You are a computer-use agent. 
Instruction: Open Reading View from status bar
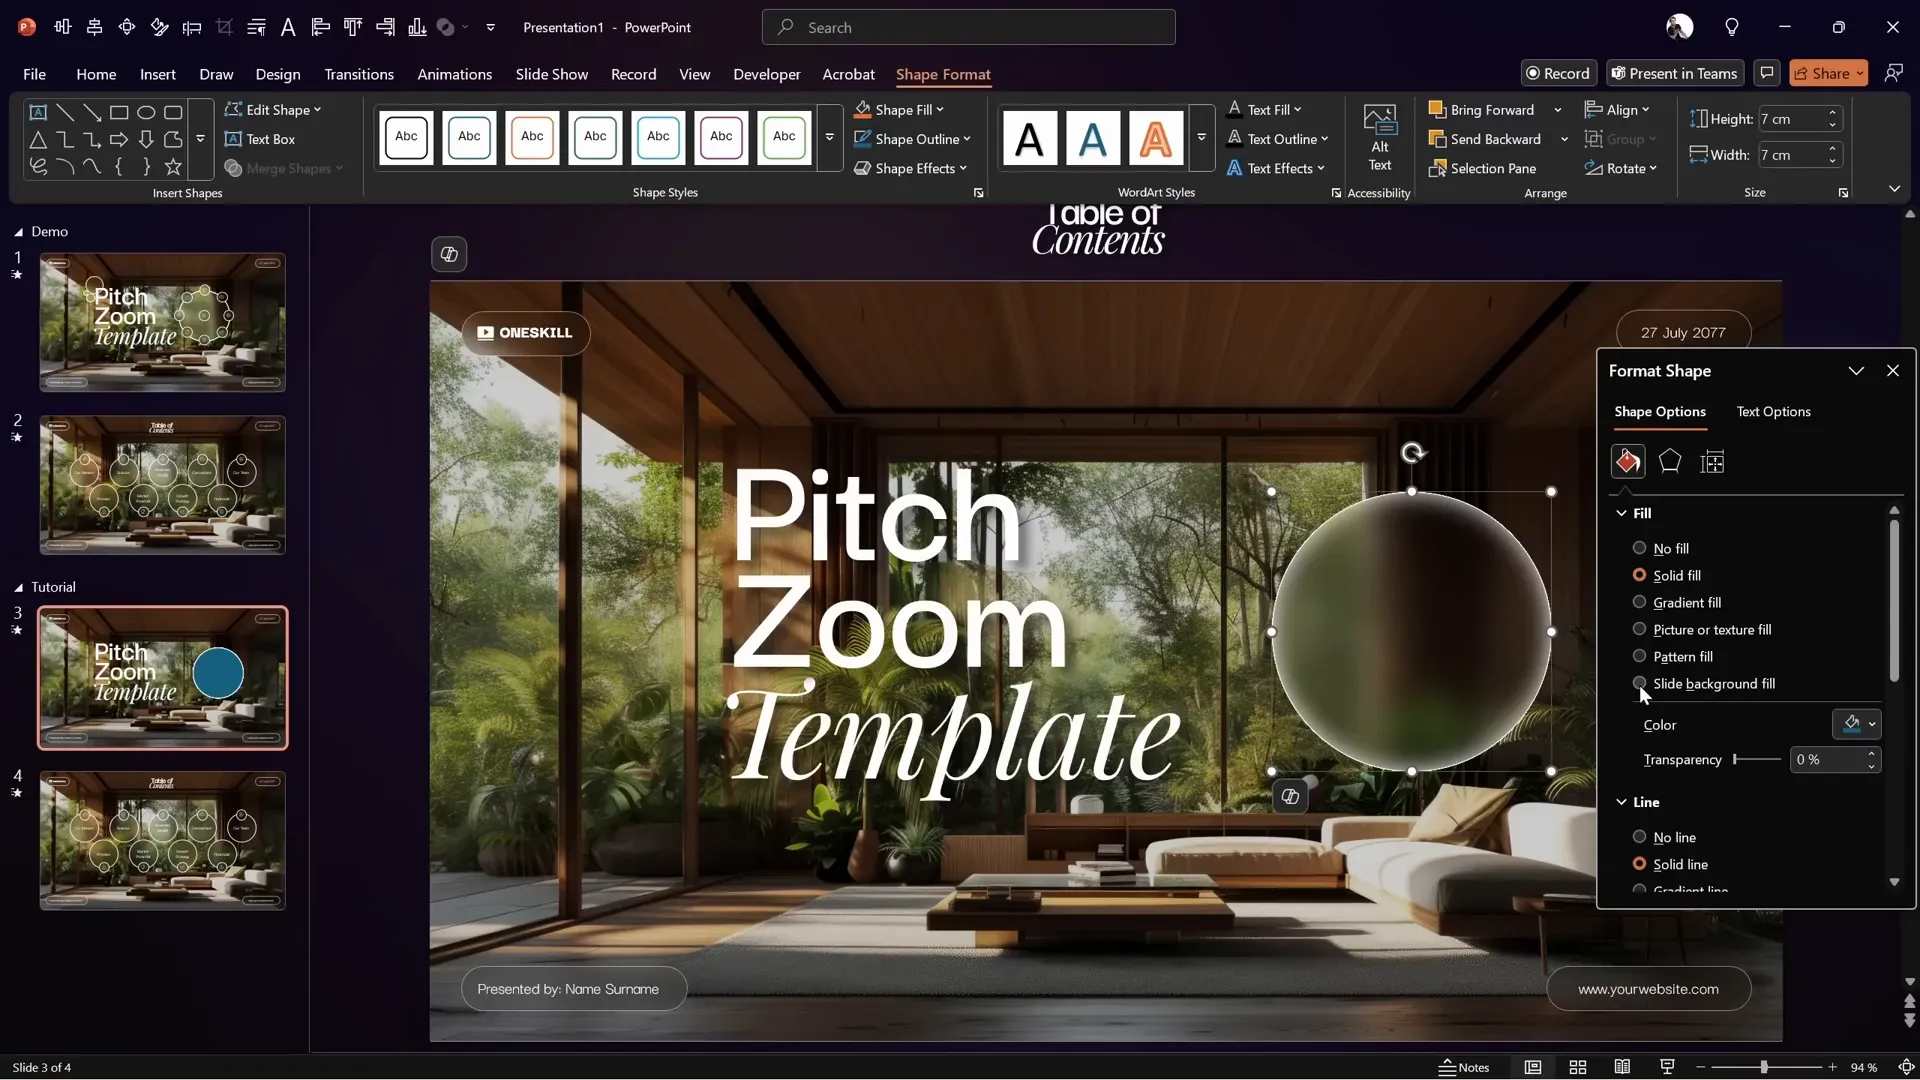click(1622, 1067)
